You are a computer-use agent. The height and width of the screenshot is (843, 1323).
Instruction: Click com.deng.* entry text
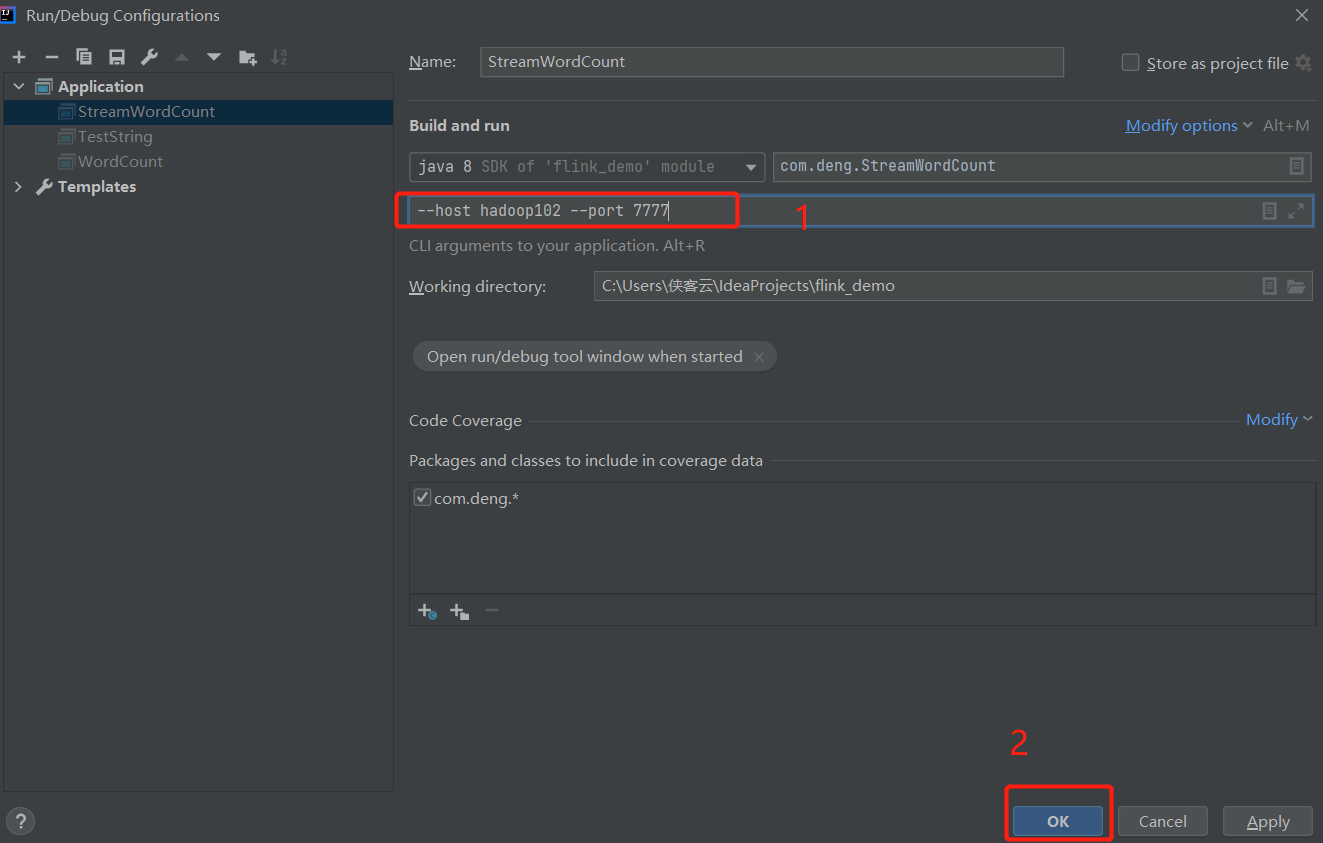(x=476, y=498)
